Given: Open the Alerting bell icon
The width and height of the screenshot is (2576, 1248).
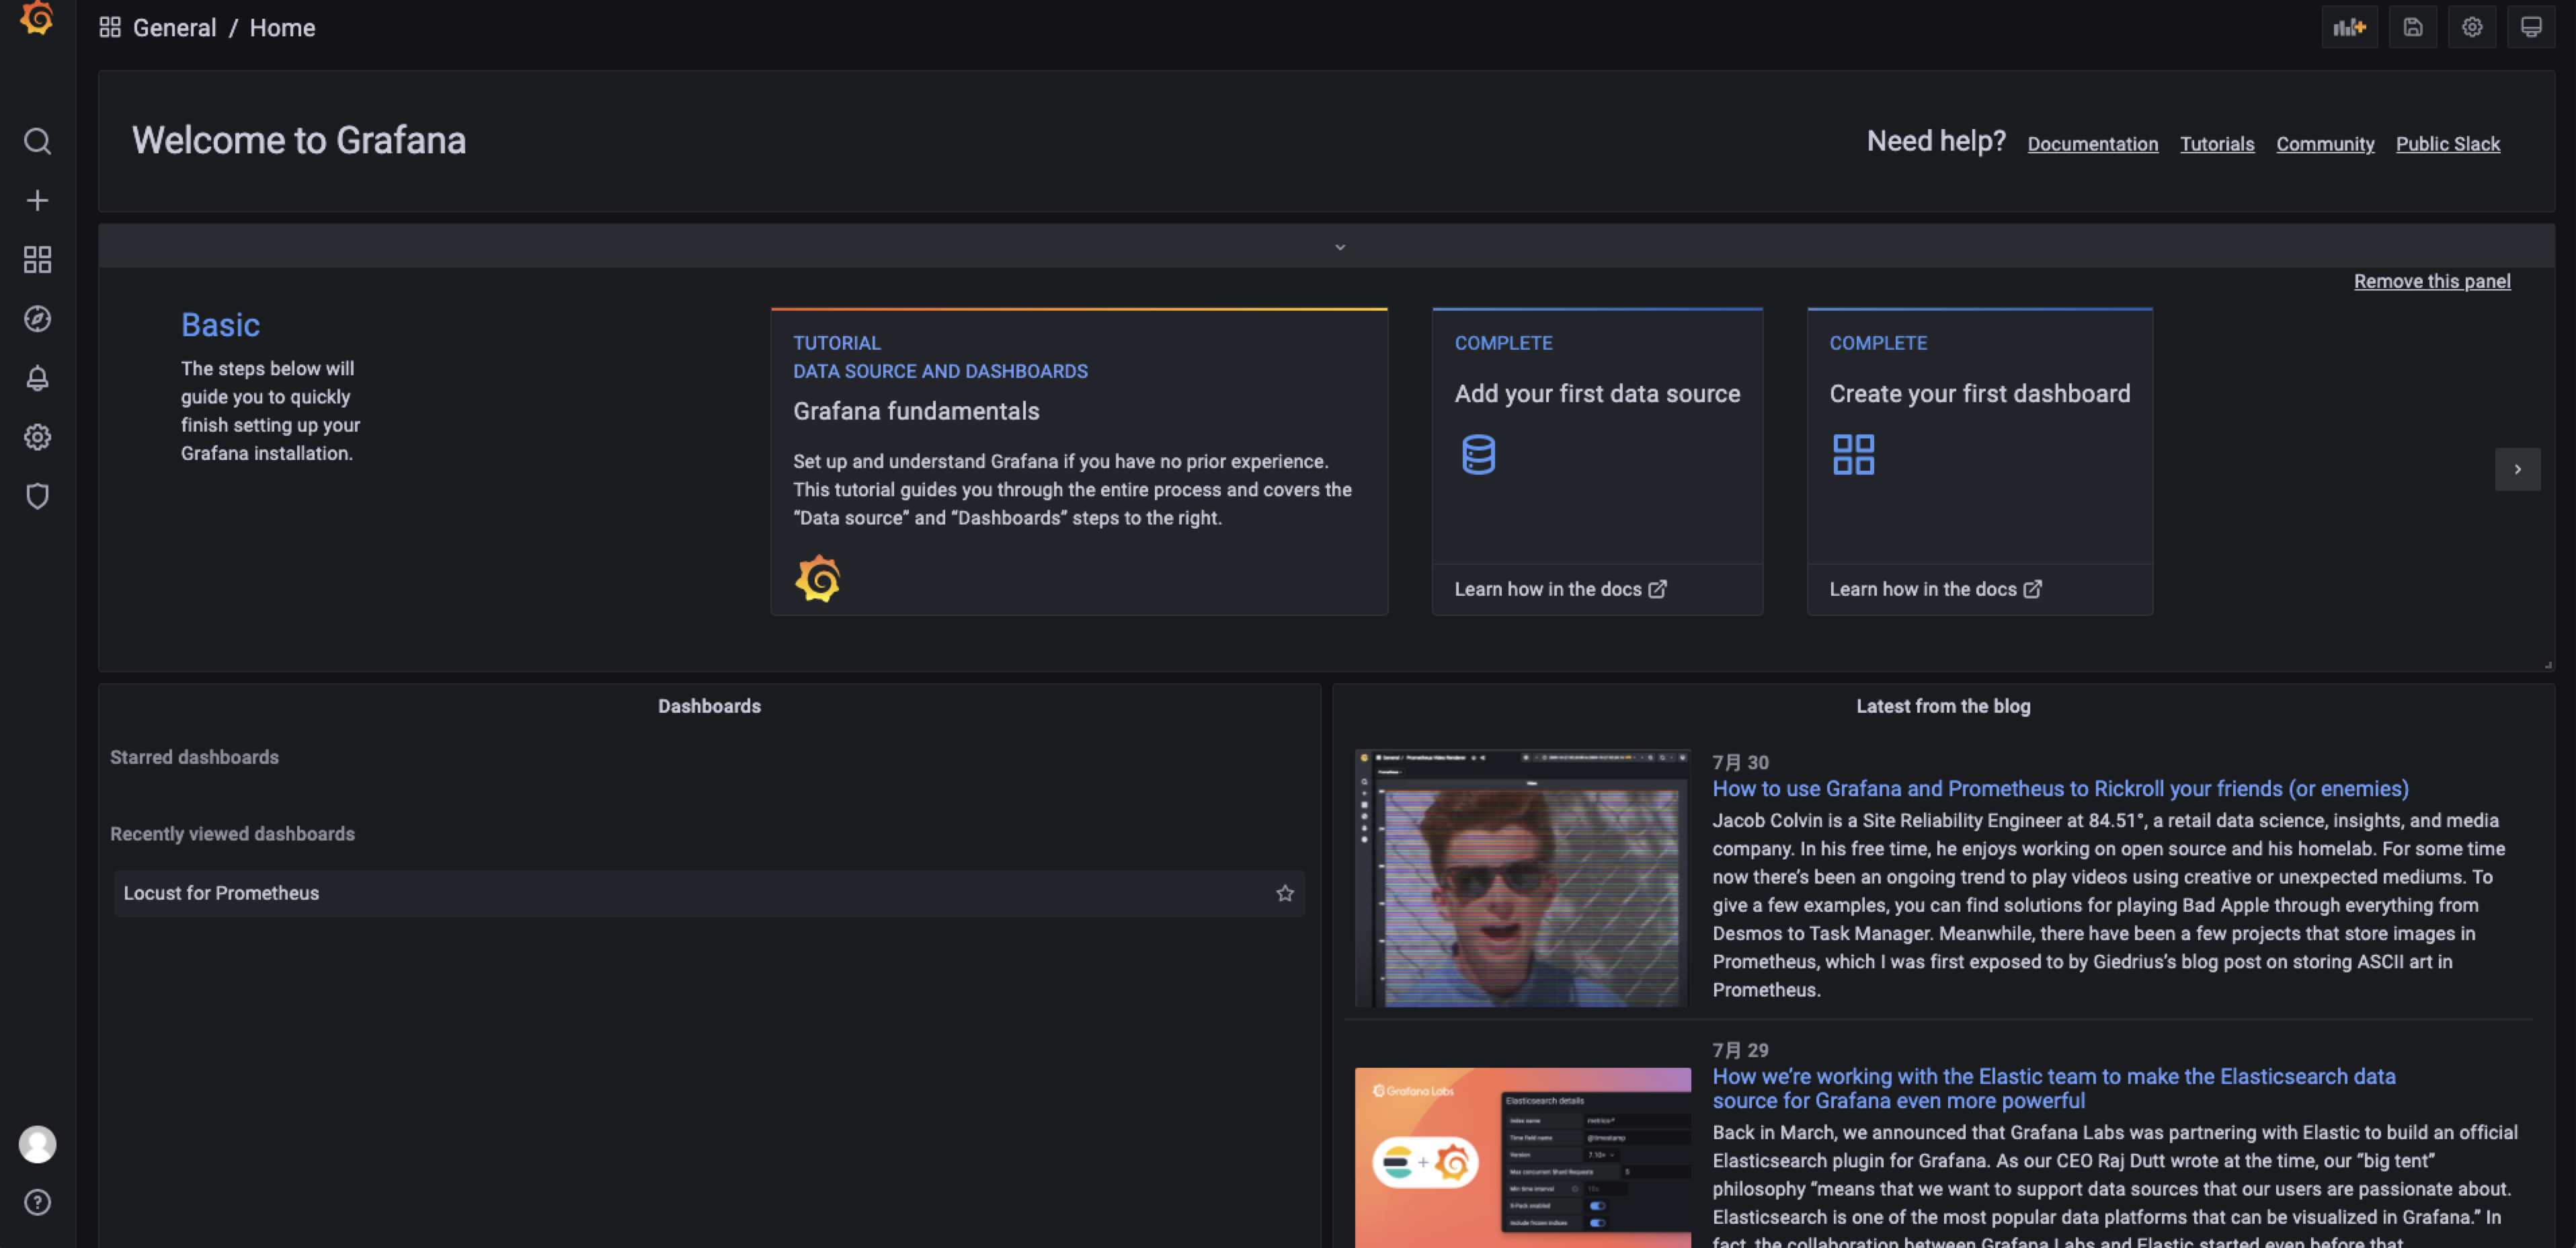Looking at the screenshot, I should 37,378.
